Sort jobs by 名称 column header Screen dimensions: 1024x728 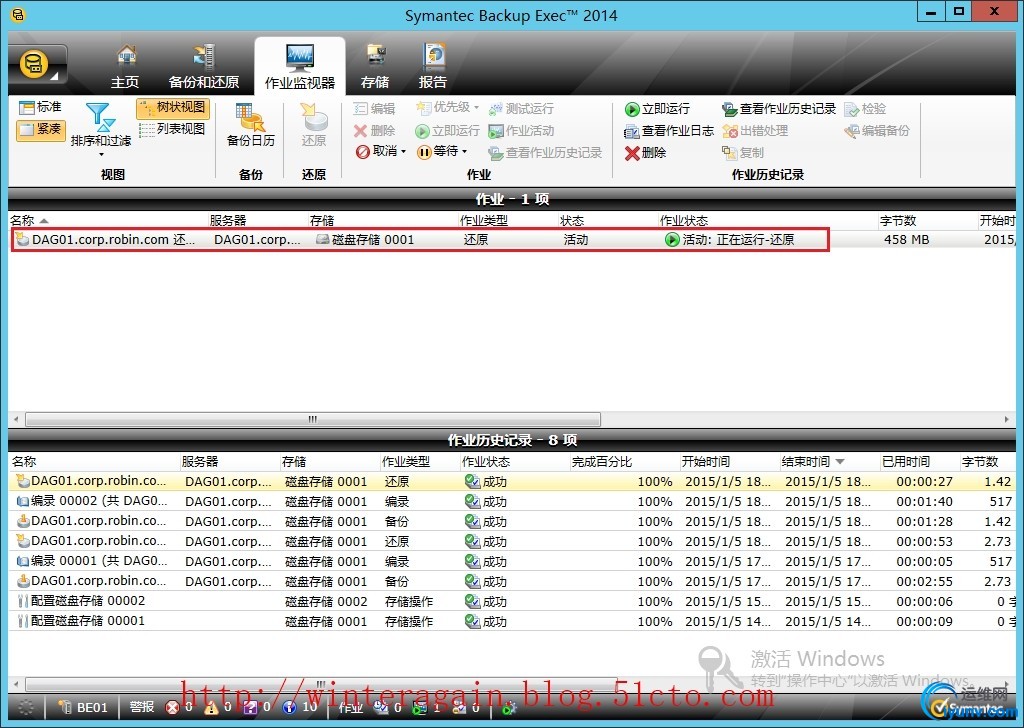point(108,221)
